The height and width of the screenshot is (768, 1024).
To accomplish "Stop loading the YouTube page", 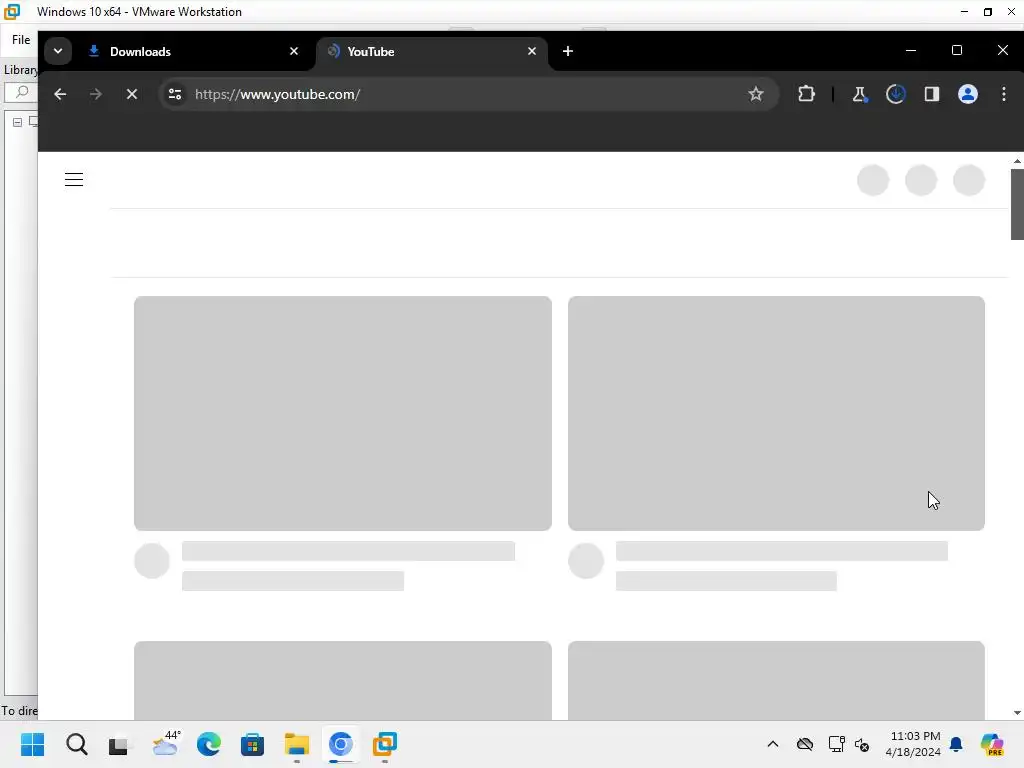I will (132, 94).
